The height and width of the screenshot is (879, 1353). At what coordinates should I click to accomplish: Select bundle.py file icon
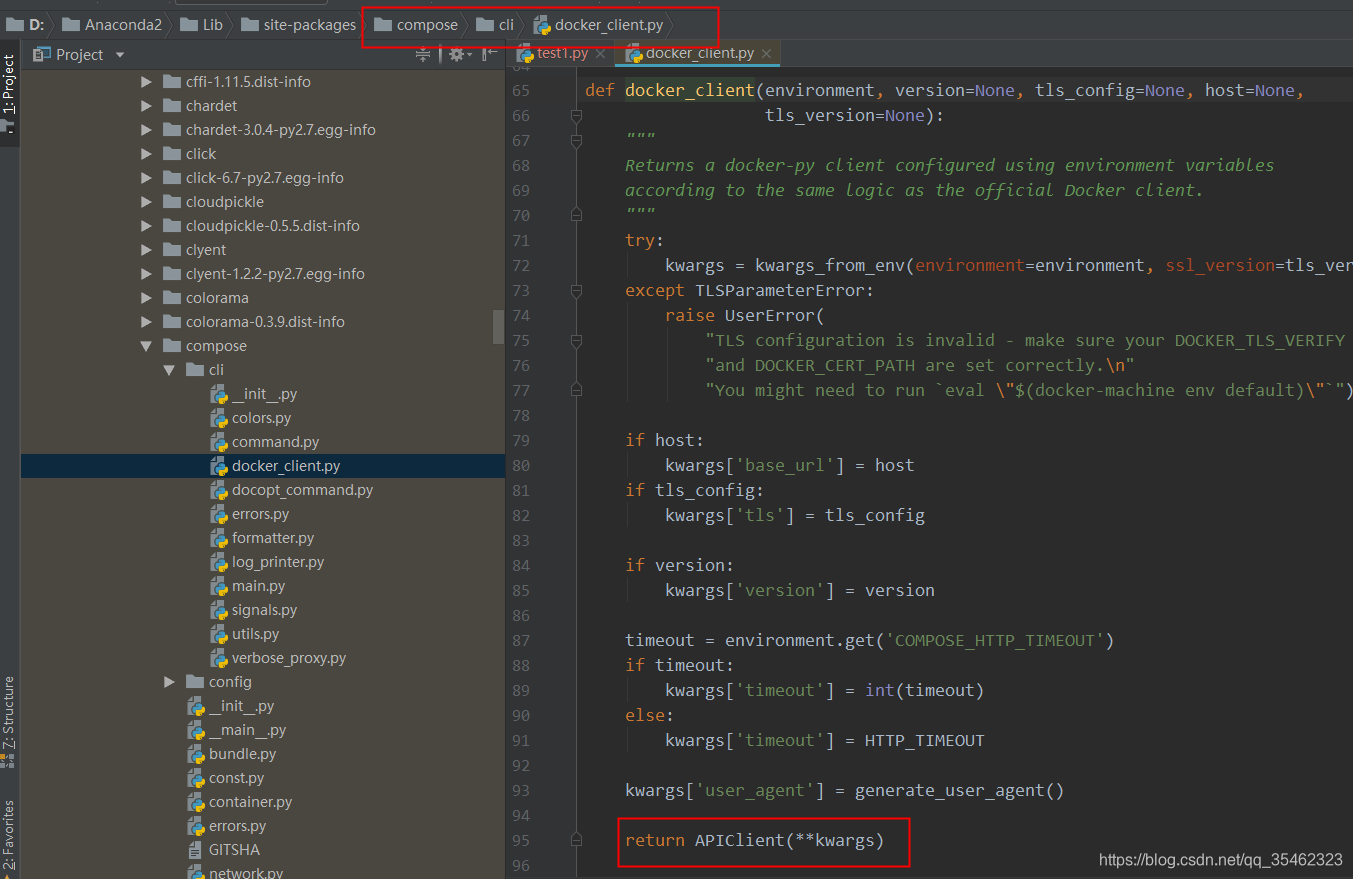click(x=196, y=754)
